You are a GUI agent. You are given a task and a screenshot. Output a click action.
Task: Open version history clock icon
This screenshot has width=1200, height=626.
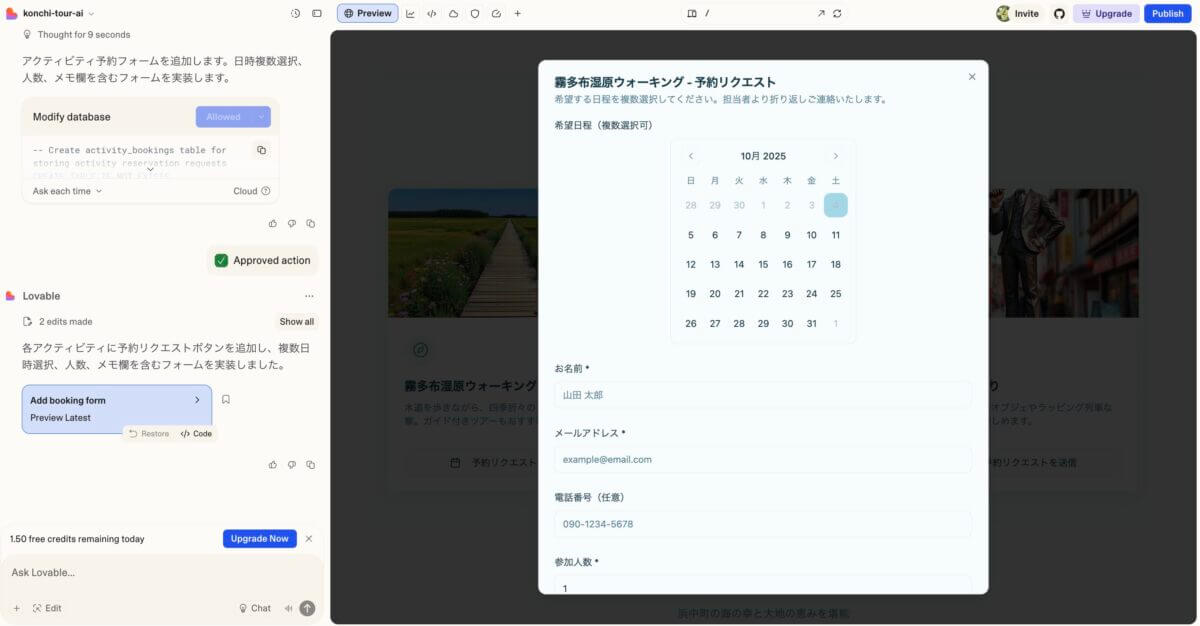click(x=295, y=14)
